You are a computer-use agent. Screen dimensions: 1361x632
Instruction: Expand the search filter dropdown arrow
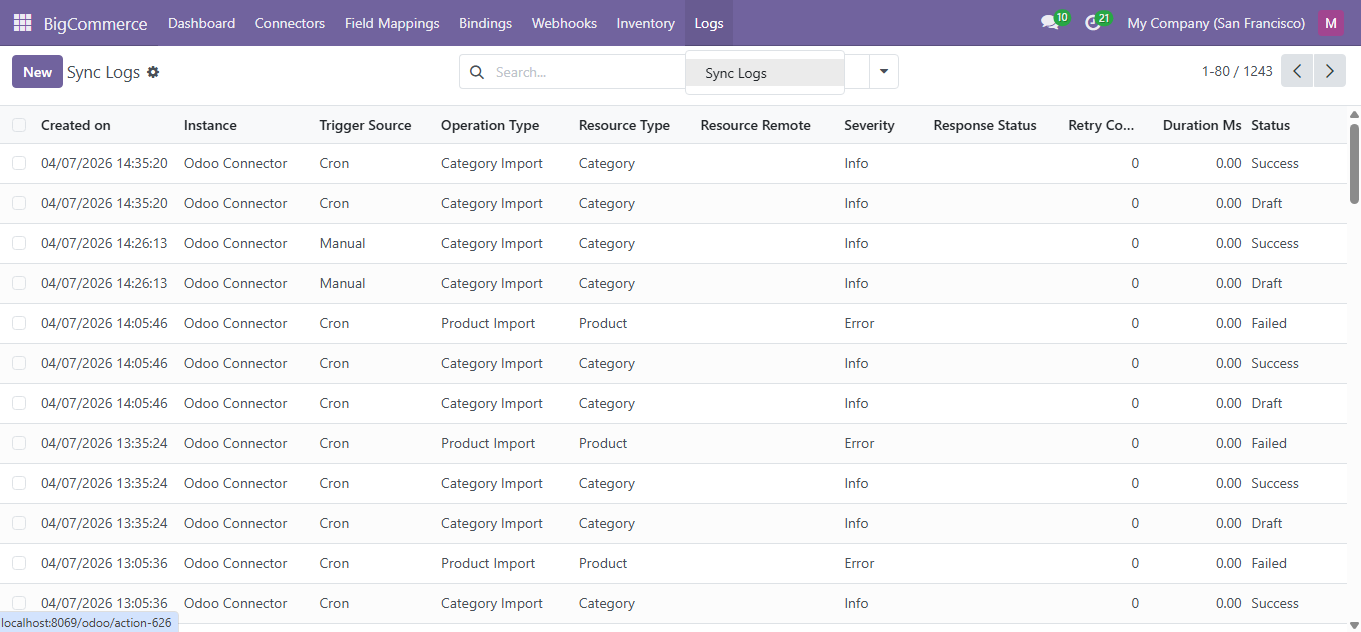pyautogui.click(x=883, y=71)
